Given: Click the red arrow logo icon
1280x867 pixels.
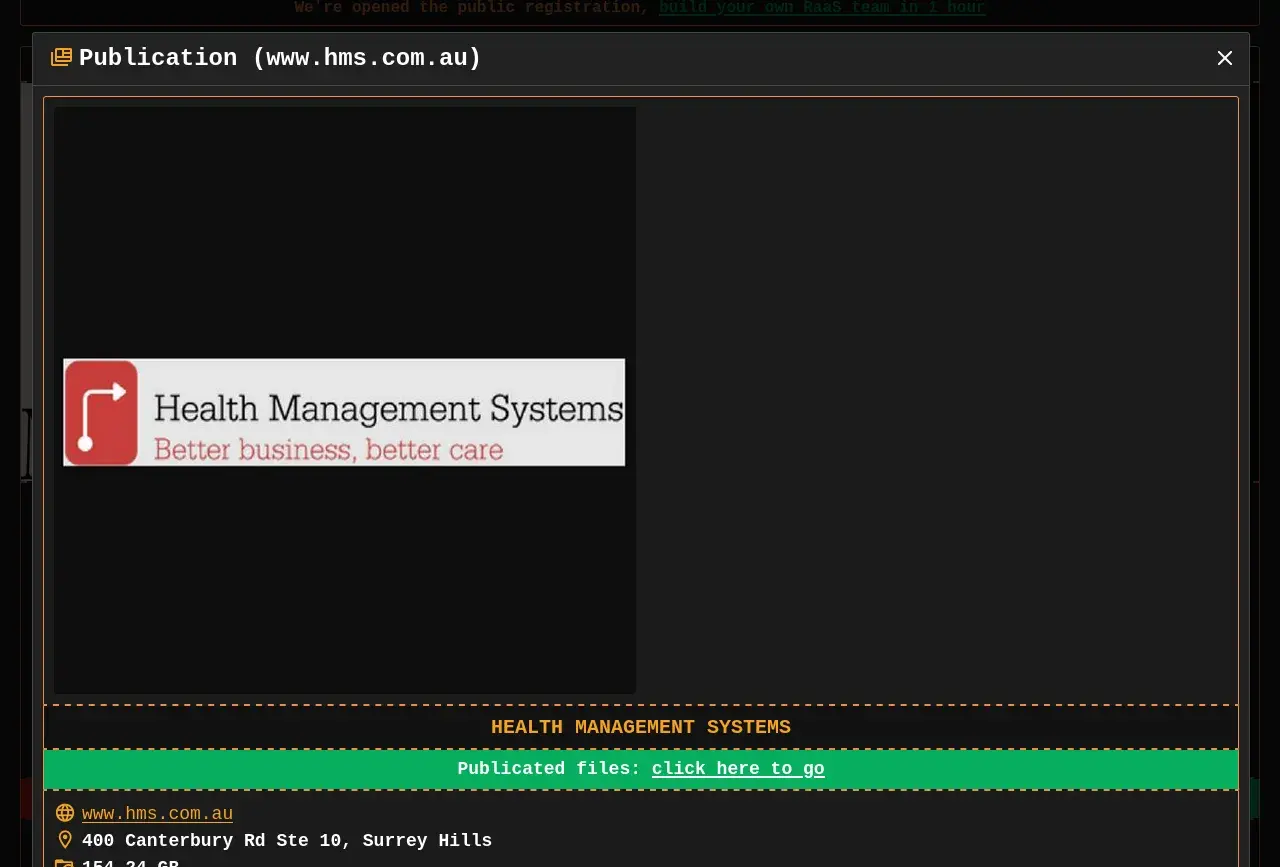Looking at the screenshot, I should click(101, 412).
